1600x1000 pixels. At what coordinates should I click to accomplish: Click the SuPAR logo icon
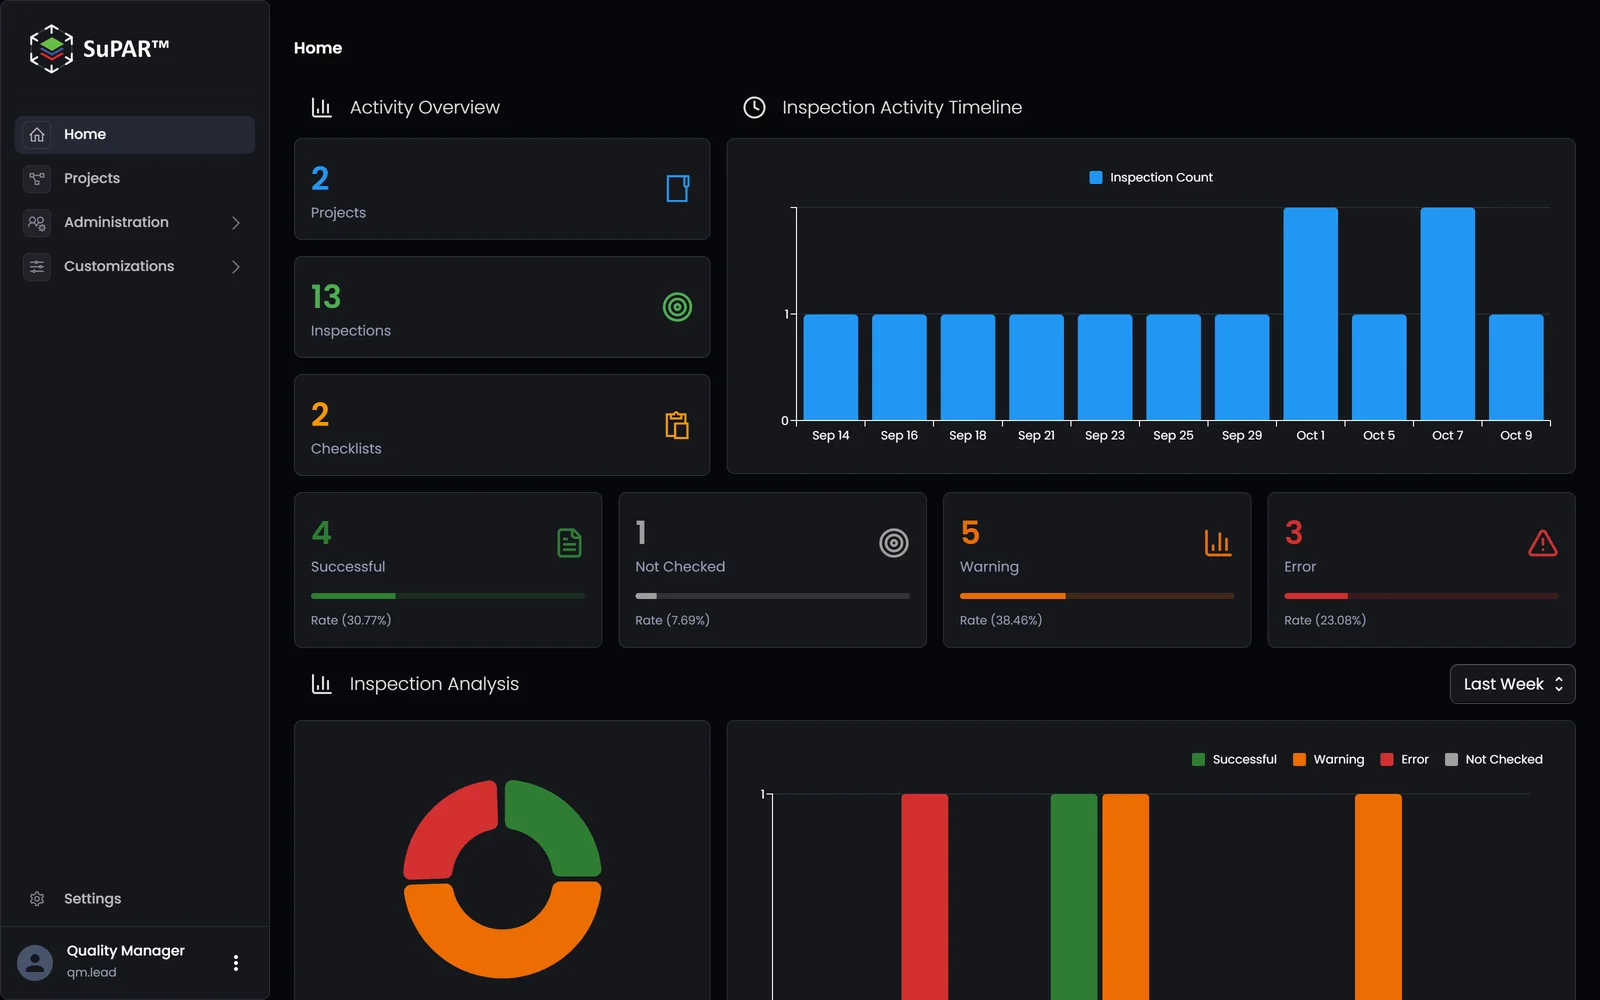pyautogui.click(x=51, y=48)
